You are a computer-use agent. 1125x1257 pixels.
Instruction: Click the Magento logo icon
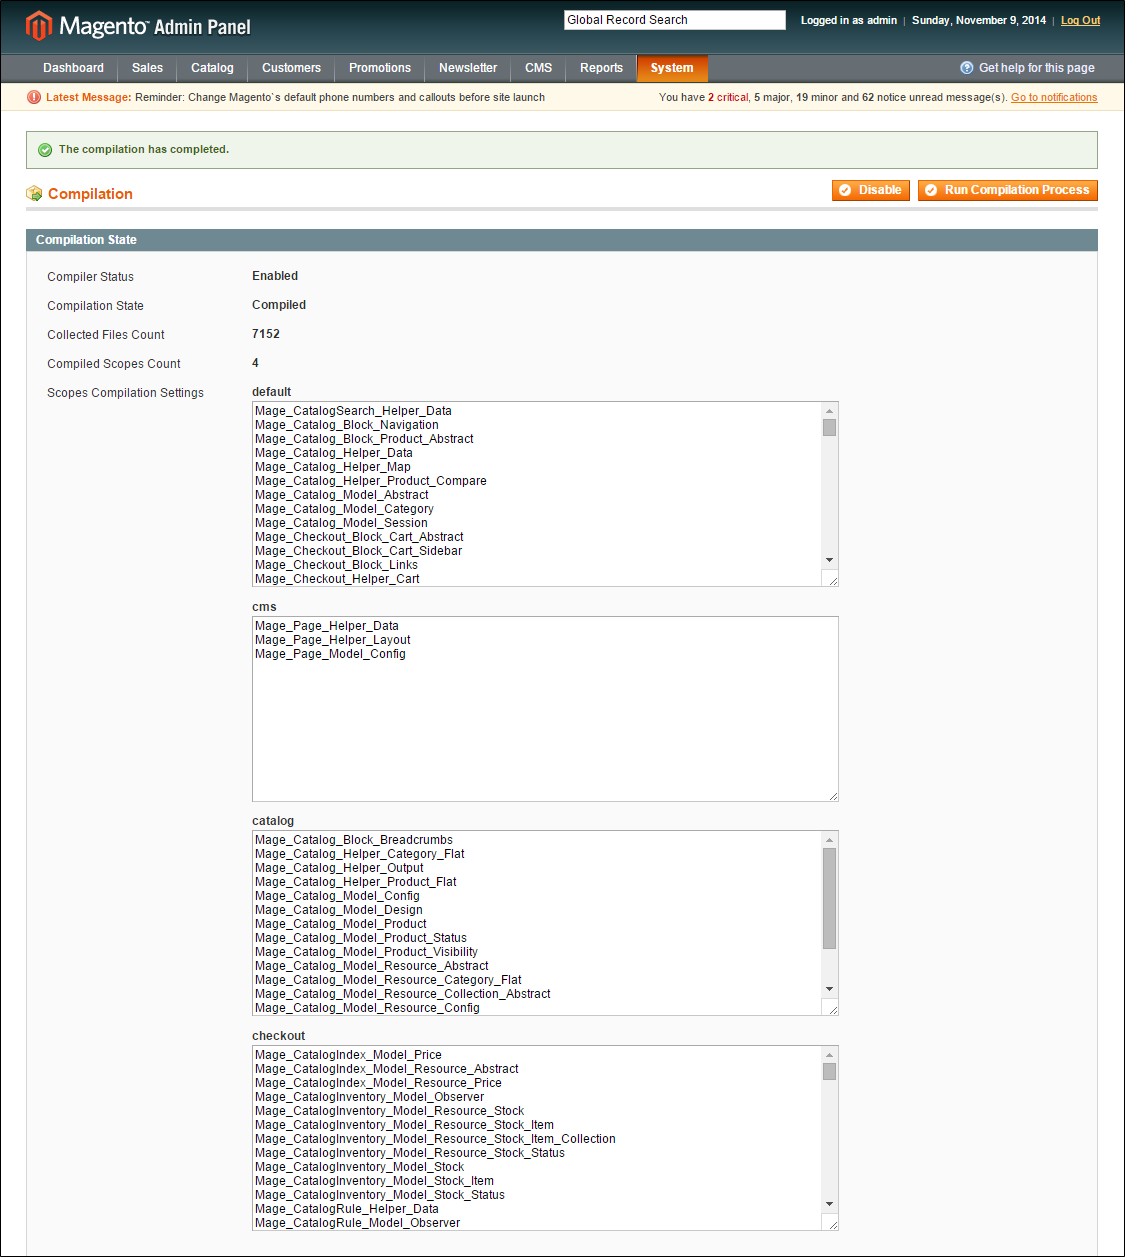click(38, 25)
